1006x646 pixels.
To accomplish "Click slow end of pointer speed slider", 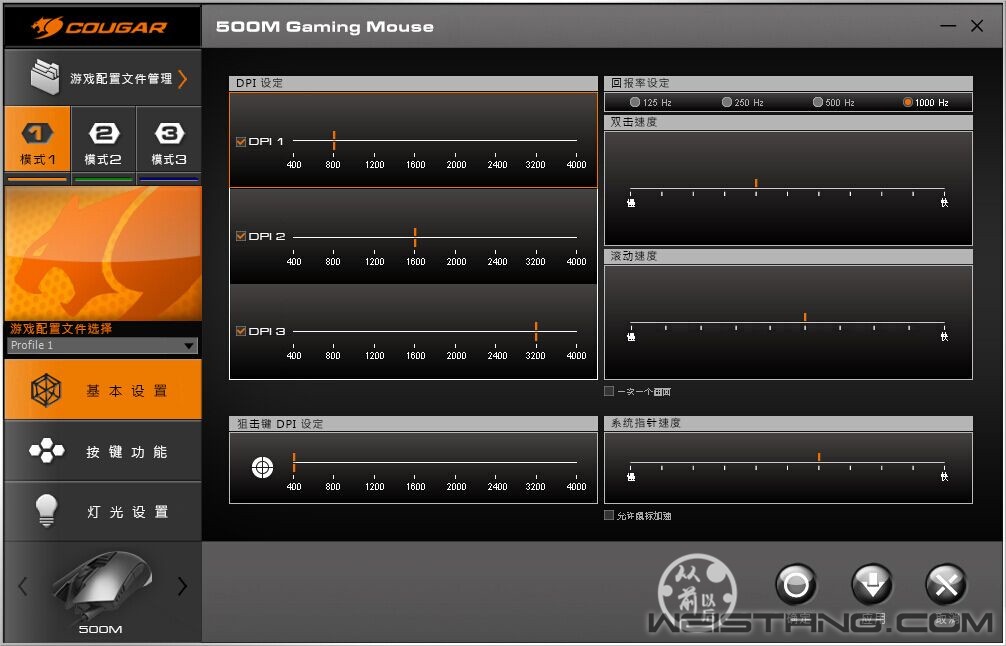I will pos(631,477).
